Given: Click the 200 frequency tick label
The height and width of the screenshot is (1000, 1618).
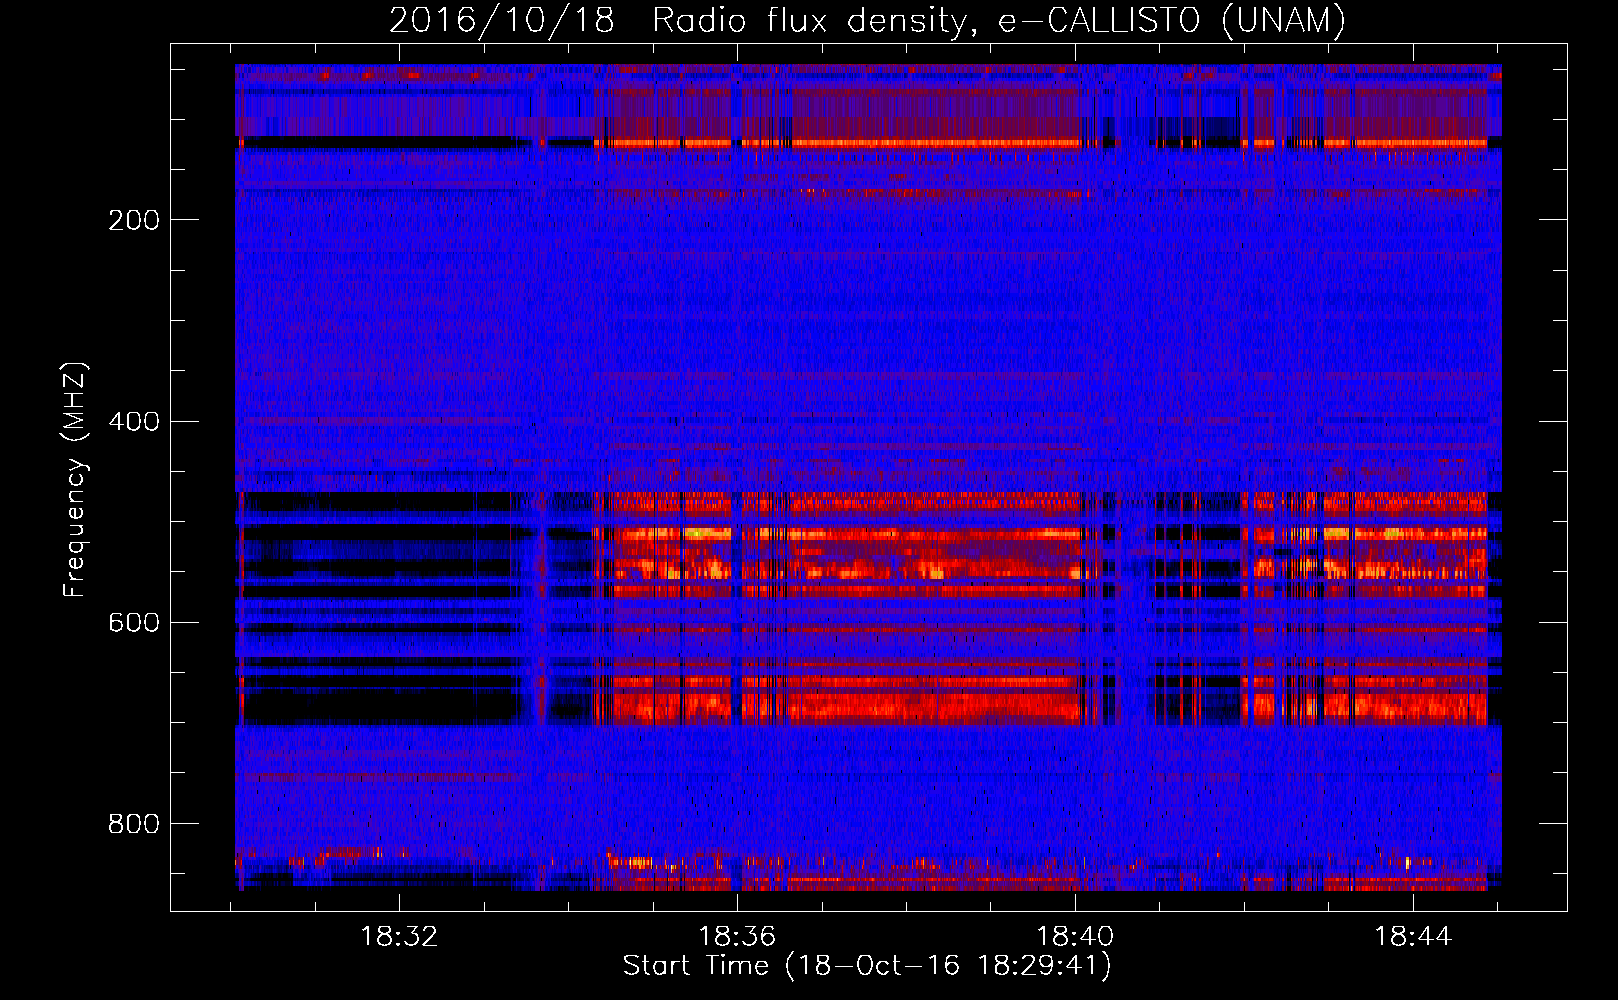Looking at the screenshot, I should click(133, 220).
